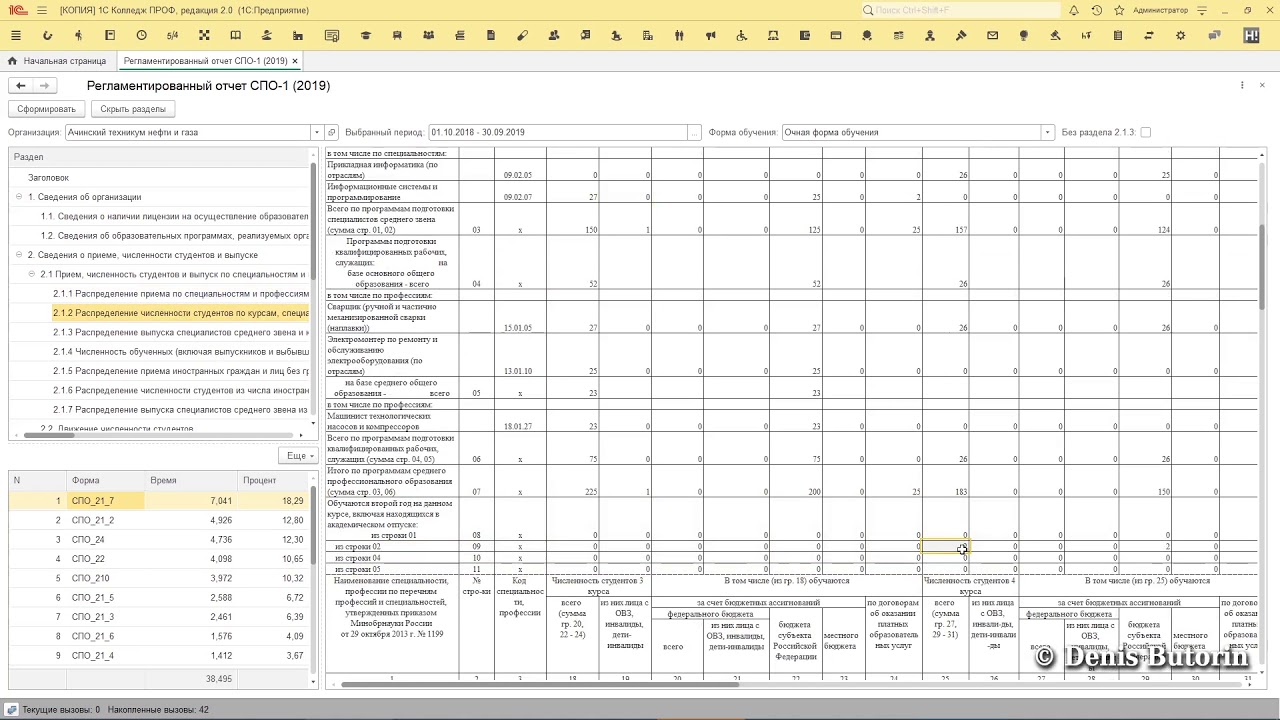
Task: Click the clock icon in the sections toolbar
Action: click(141, 35)
